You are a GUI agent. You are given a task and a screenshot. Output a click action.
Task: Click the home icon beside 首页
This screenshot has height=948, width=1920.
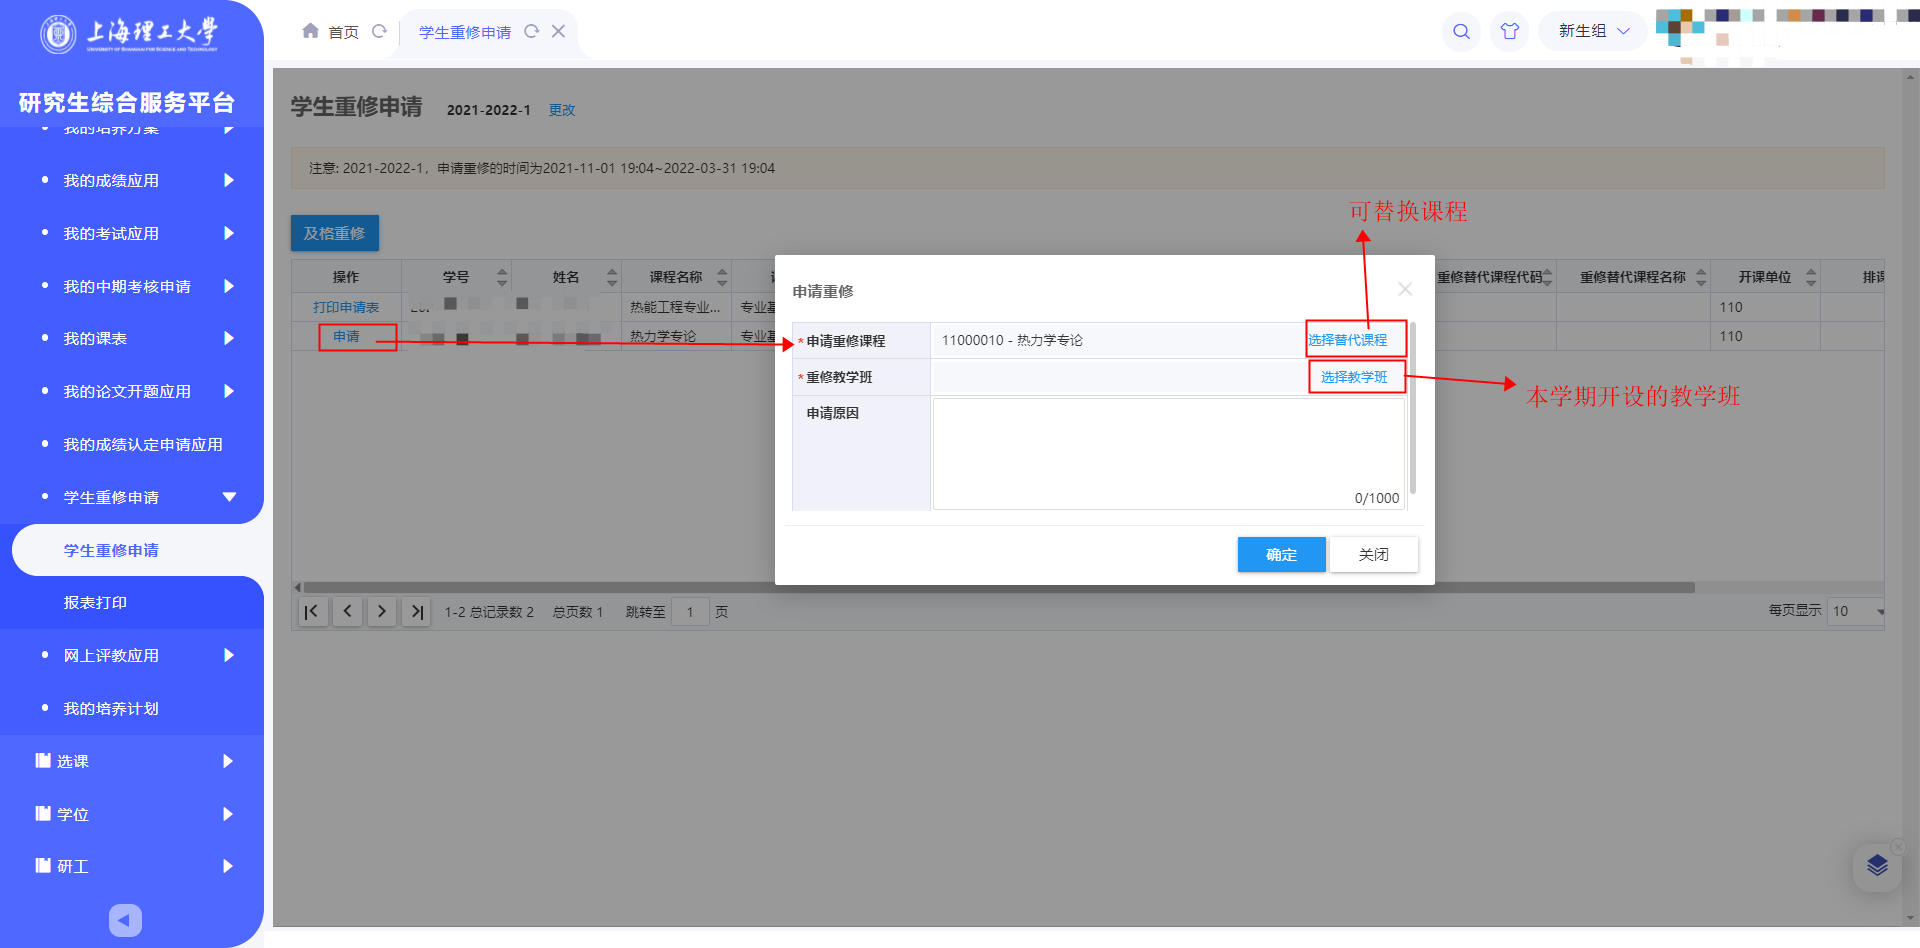tap(310, 31)
